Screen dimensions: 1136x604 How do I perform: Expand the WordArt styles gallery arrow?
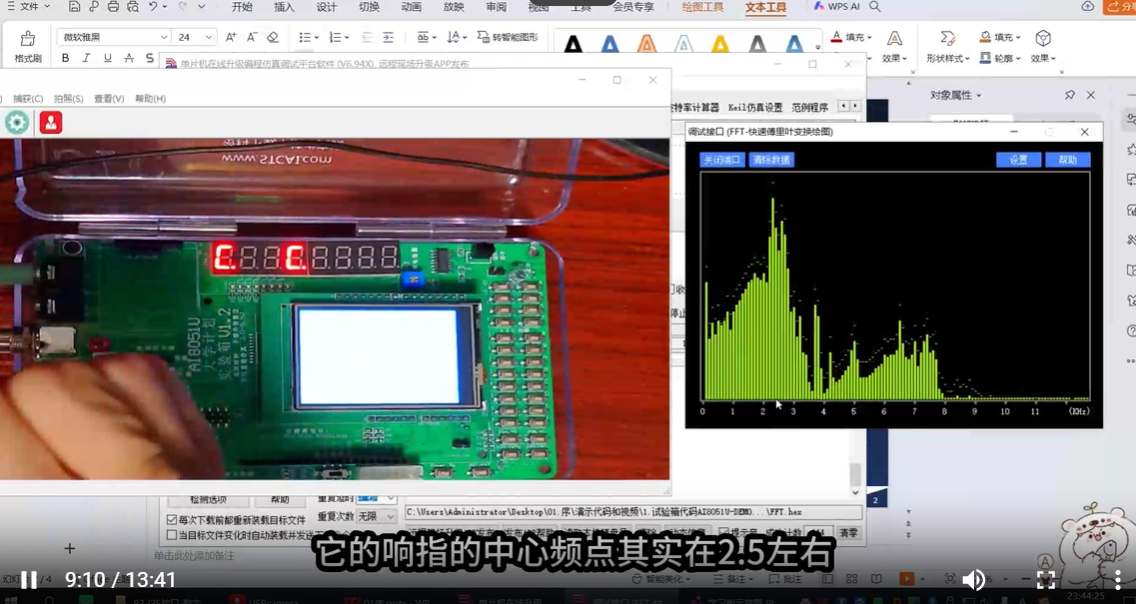[x=818, y=46]
